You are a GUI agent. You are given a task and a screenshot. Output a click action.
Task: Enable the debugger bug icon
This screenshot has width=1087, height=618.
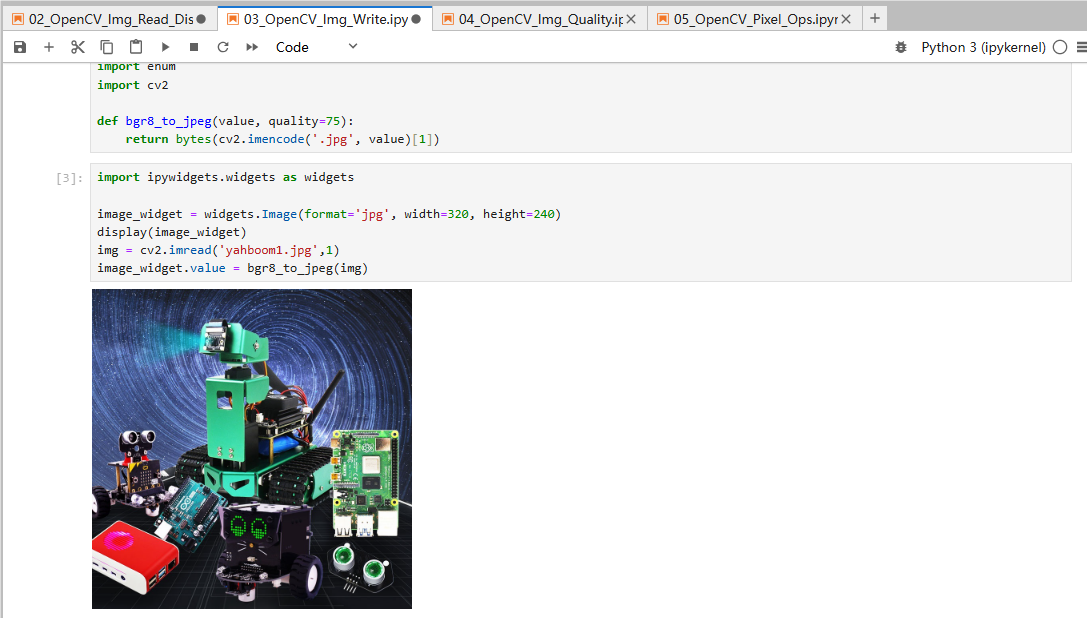[x=901, y=47]
